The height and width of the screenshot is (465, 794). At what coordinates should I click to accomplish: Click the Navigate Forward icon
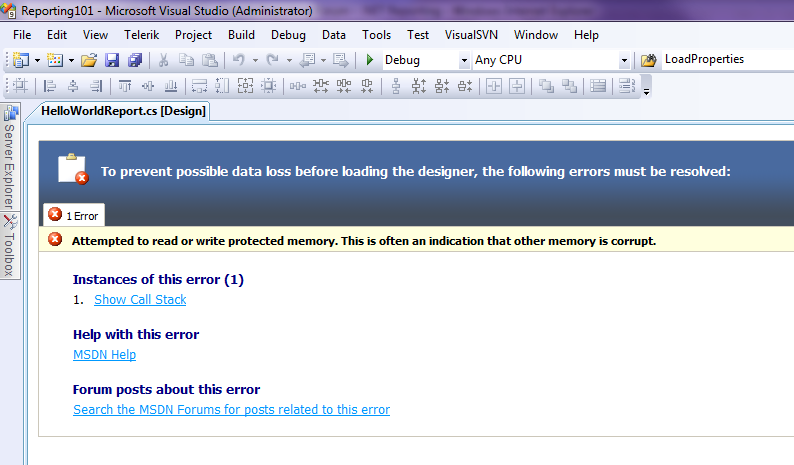341,60
